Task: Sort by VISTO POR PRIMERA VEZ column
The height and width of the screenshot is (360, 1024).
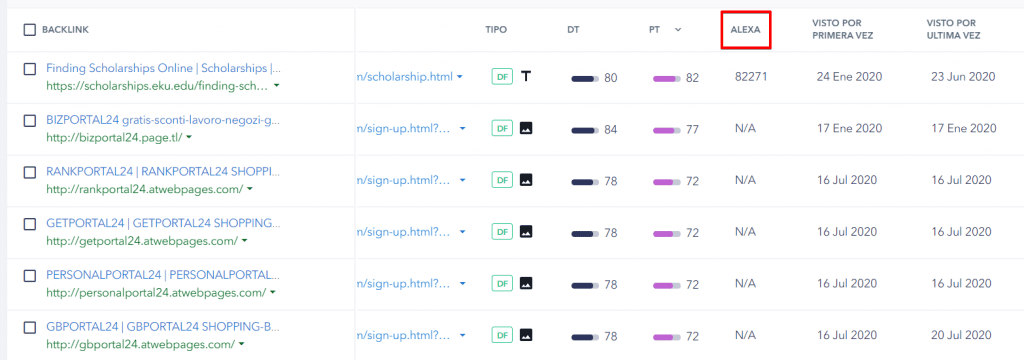Action: coord(842,29)
